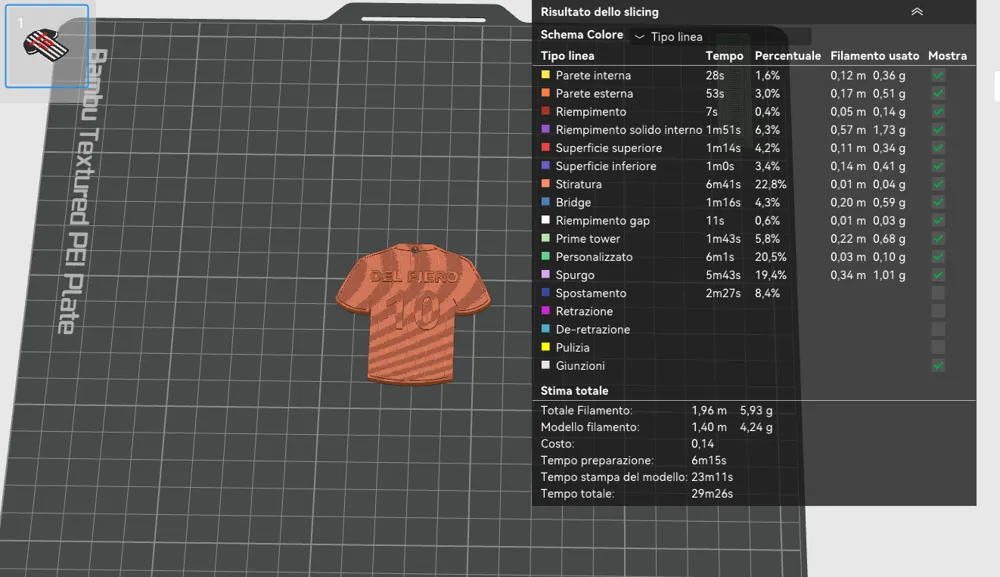The height and width of the screenshot is (577, 1000).
Task: Collapse the Risultato dello slicing panel
Action: click(916, 11)
